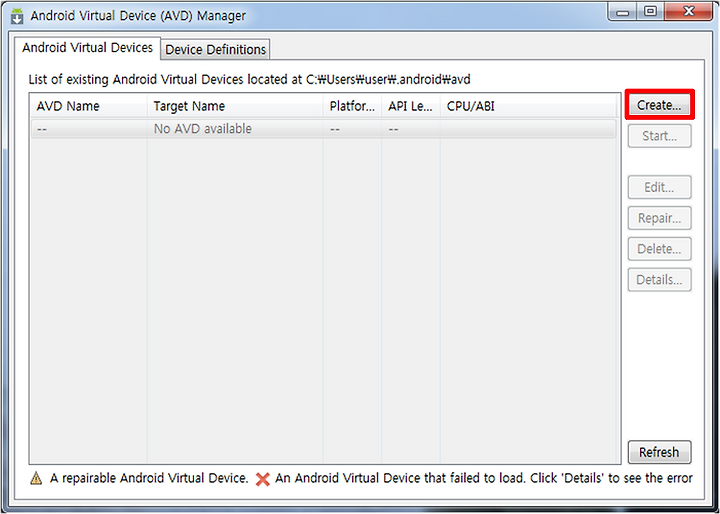The width and height of the screenshot is (720, 514).
Task: Click the Delete... button
Action: pyautogui.click(x=659, y=249)
